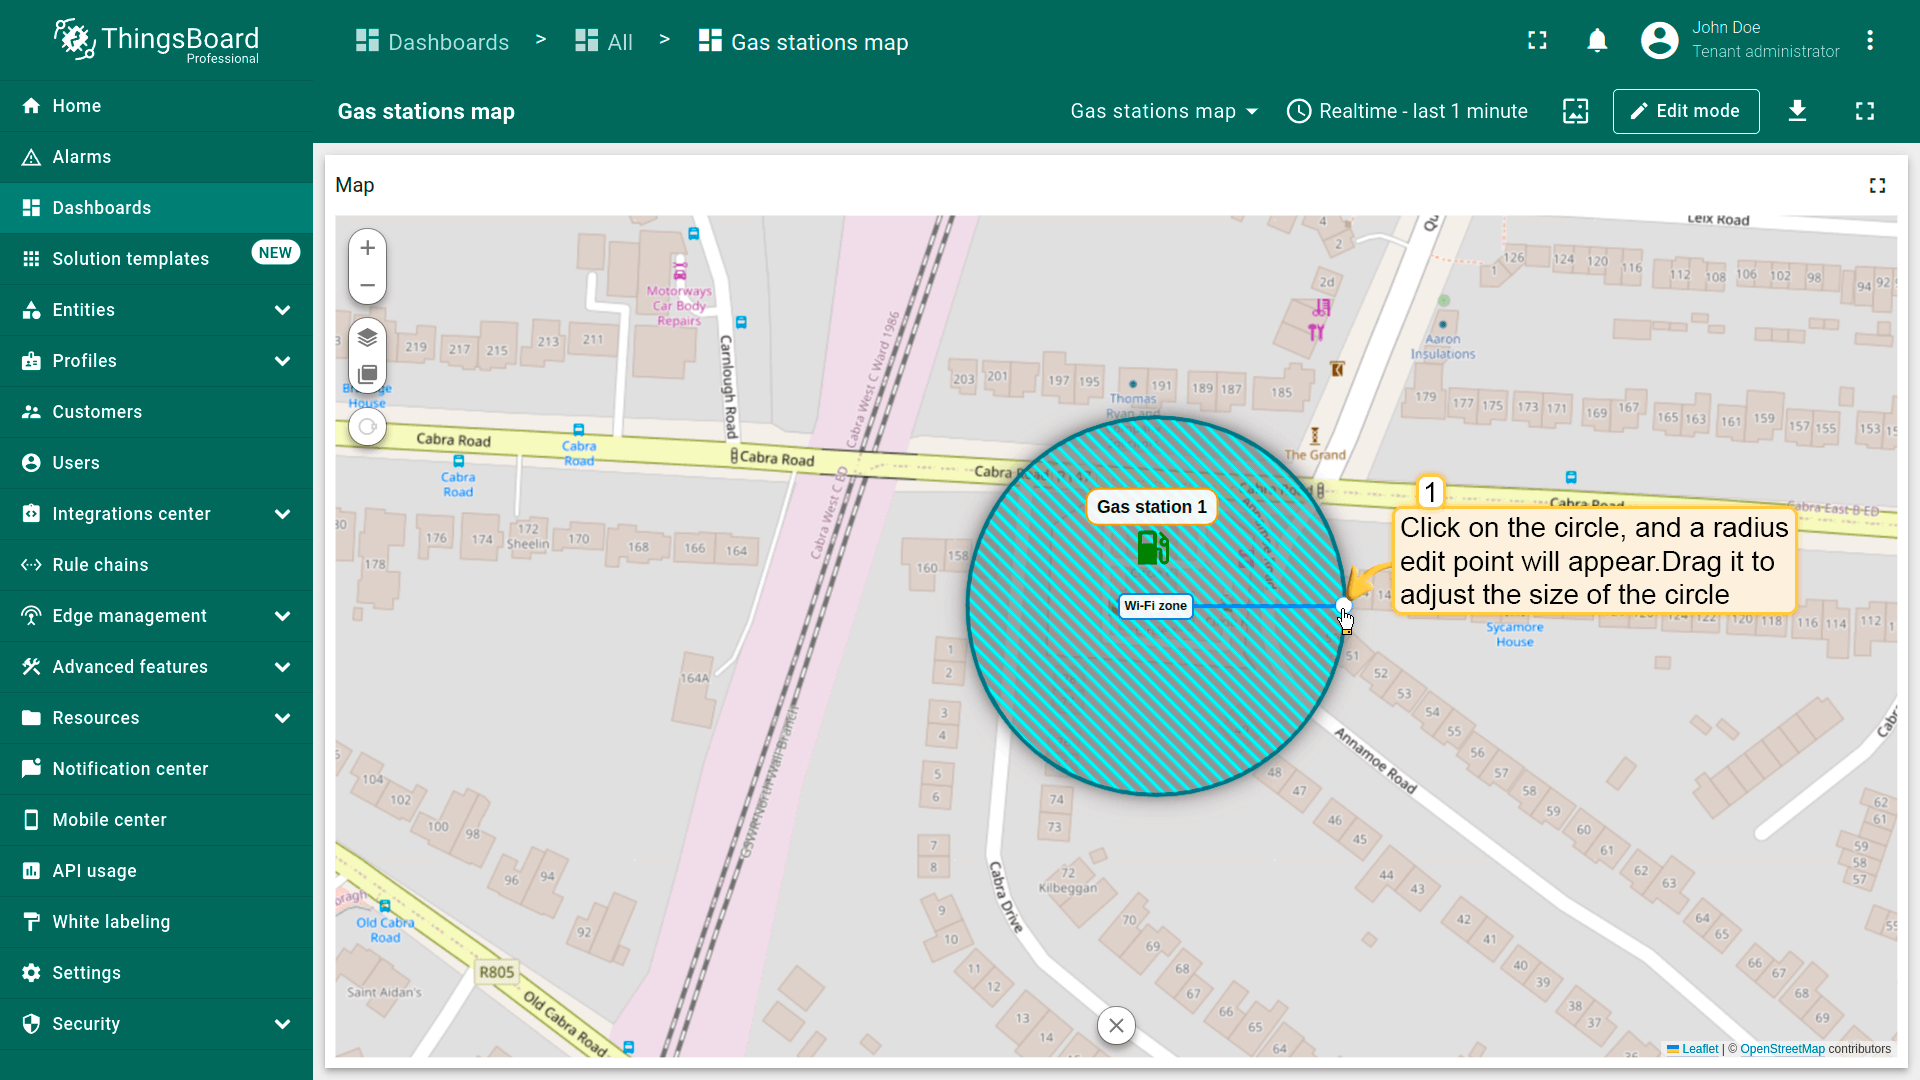Viewport: 1920px width, 1080px height.
Task: Expand Integrations center section
Action: point(282,514)
